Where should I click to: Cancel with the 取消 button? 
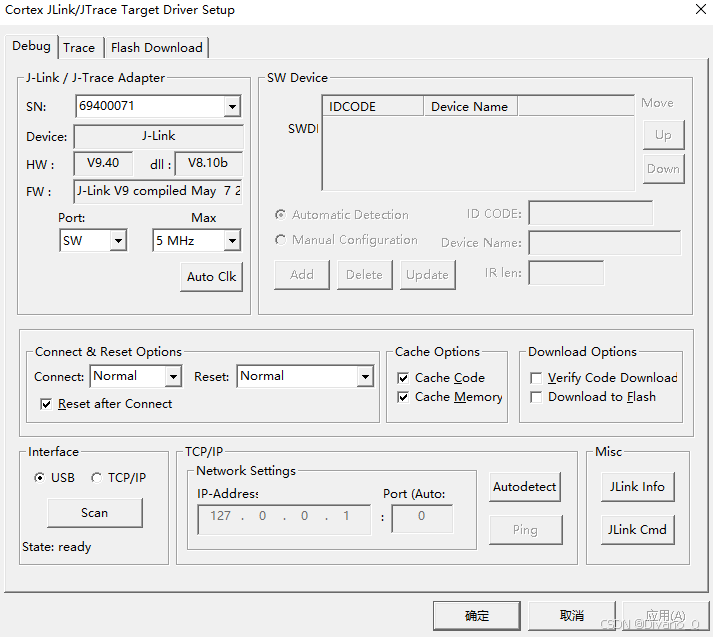(572, 616)
